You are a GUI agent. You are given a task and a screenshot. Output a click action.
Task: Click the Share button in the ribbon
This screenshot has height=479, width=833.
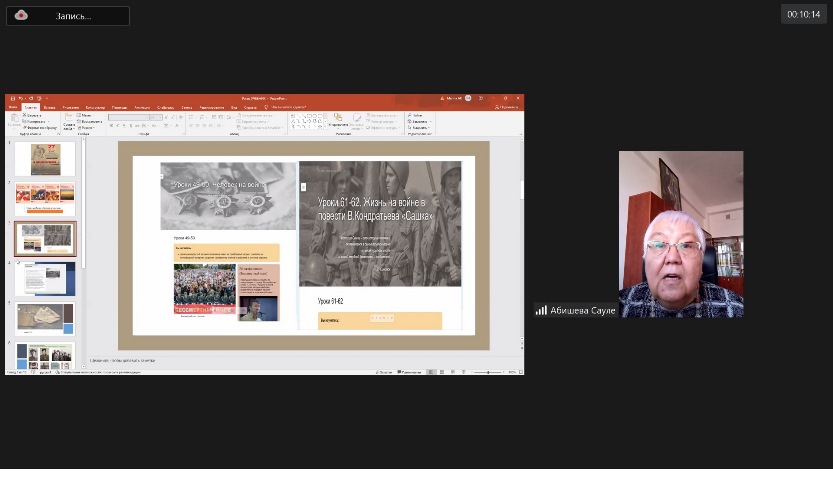pos(507,107)
